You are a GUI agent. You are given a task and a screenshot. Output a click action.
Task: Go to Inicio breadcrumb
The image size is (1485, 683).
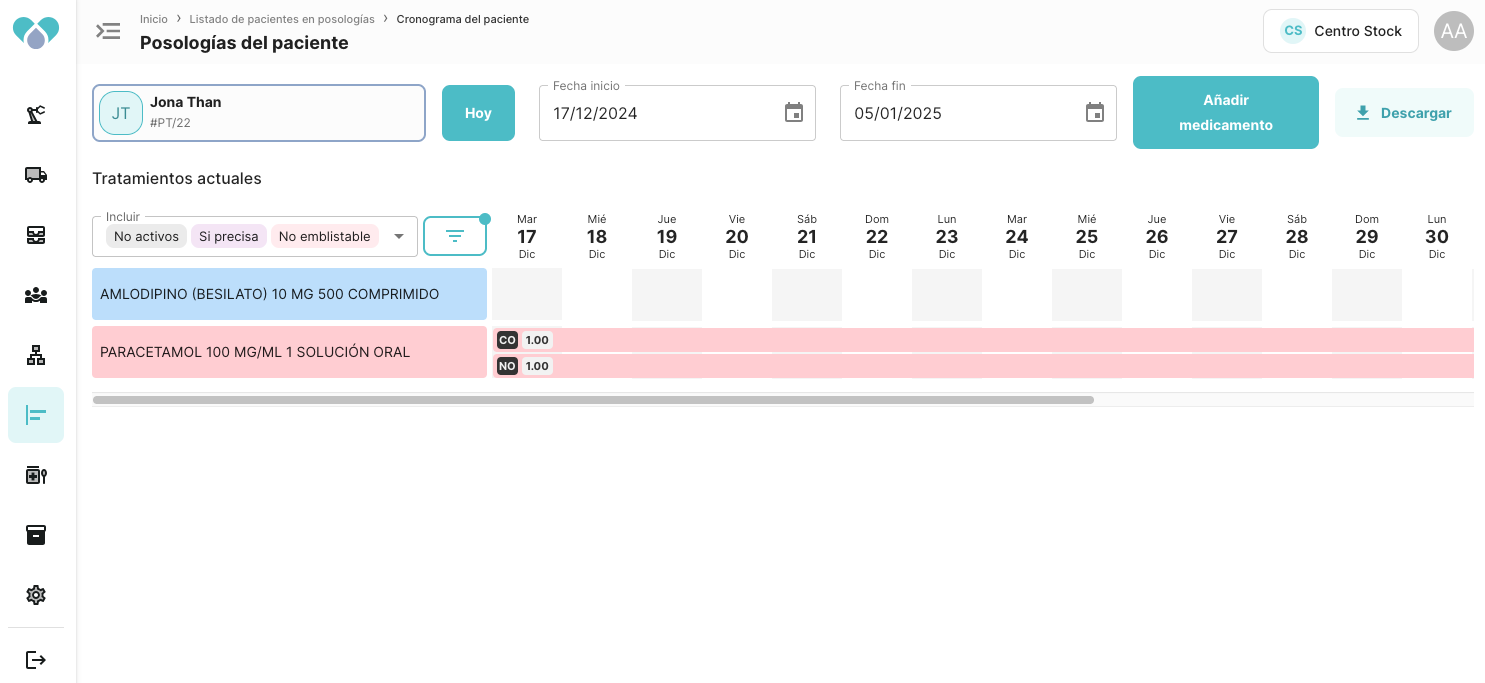click(x=154, y=19)
